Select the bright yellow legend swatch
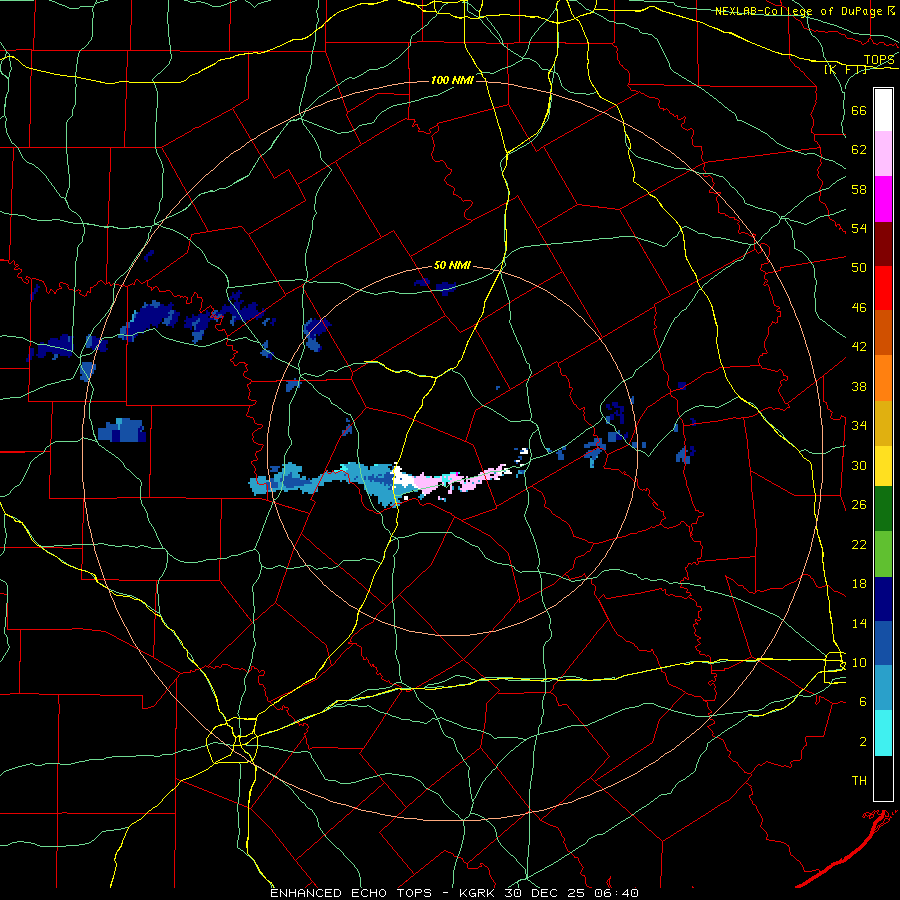The height and width of the screenshot is (900, 900). pos(883,466)
